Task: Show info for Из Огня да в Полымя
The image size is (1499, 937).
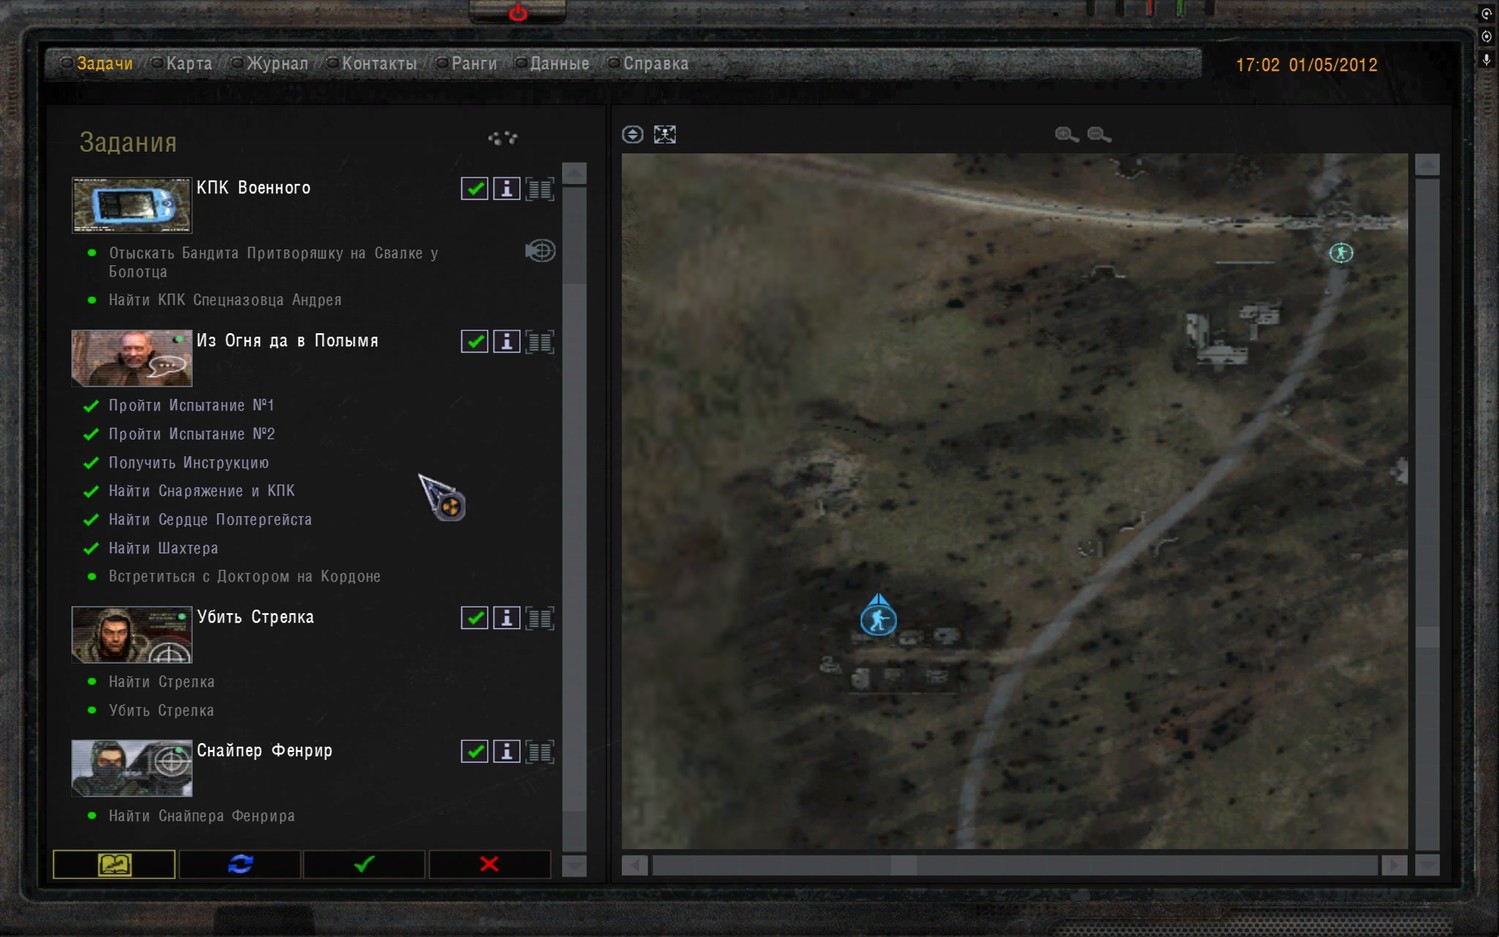Action: coord(507,341)
